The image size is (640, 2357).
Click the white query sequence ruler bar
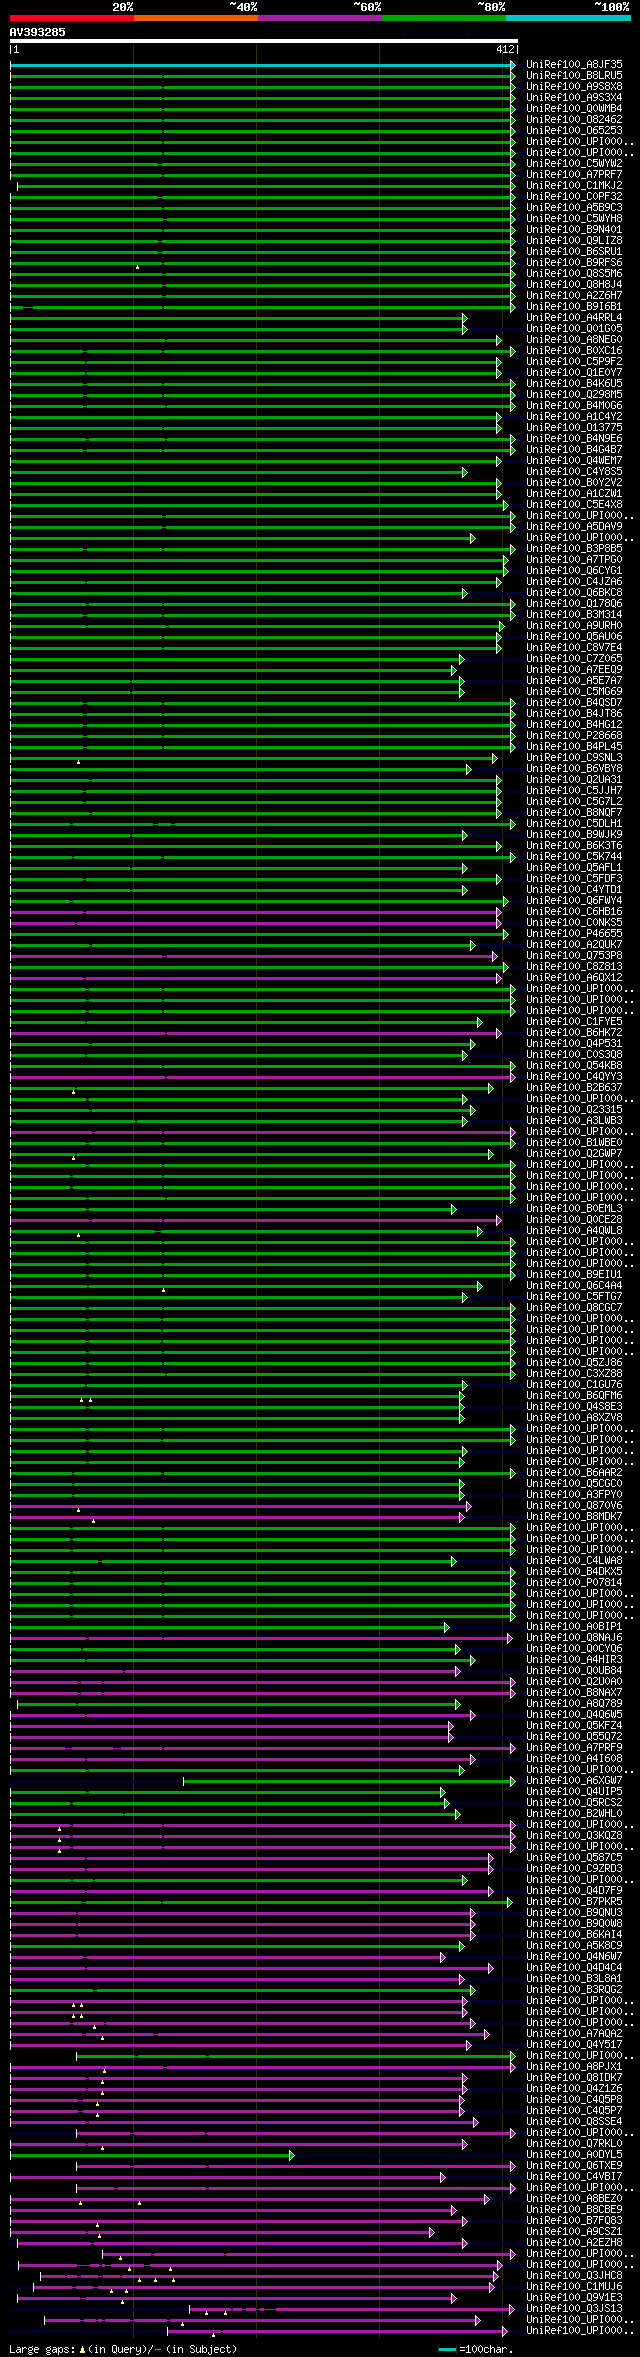point(263,42)
